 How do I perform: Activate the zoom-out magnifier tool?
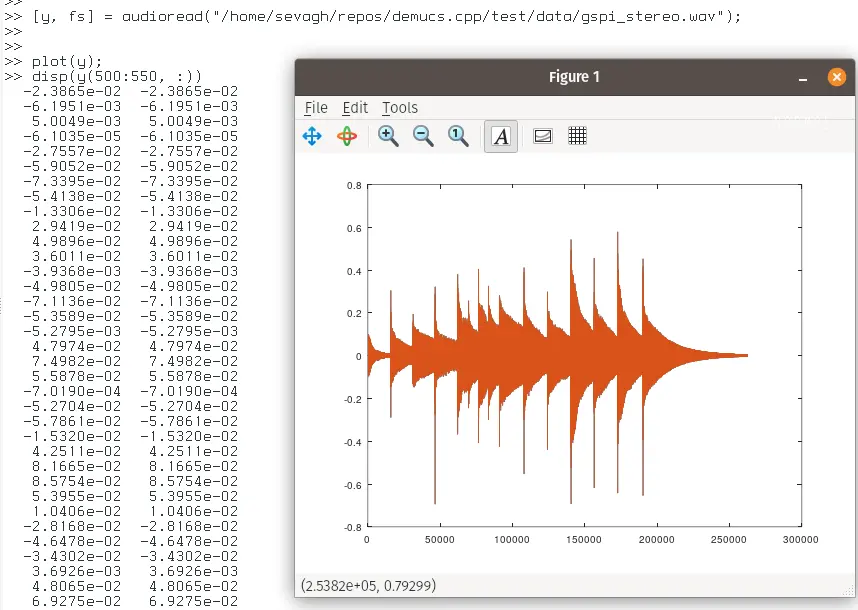pos(423,135)
